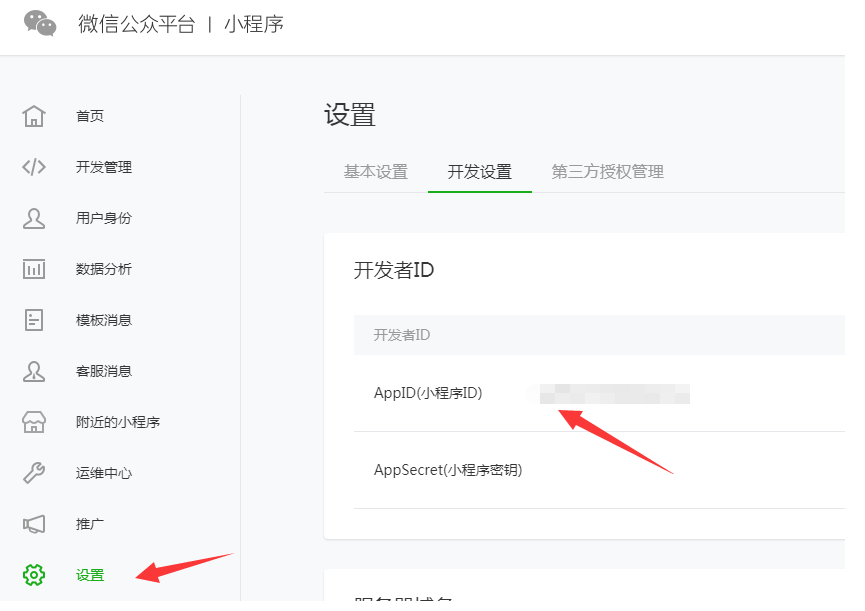Select the 第三方授权管理 tab
Image resolution: width=865 pixels, height=611 pixels.
tap(606, 171)
